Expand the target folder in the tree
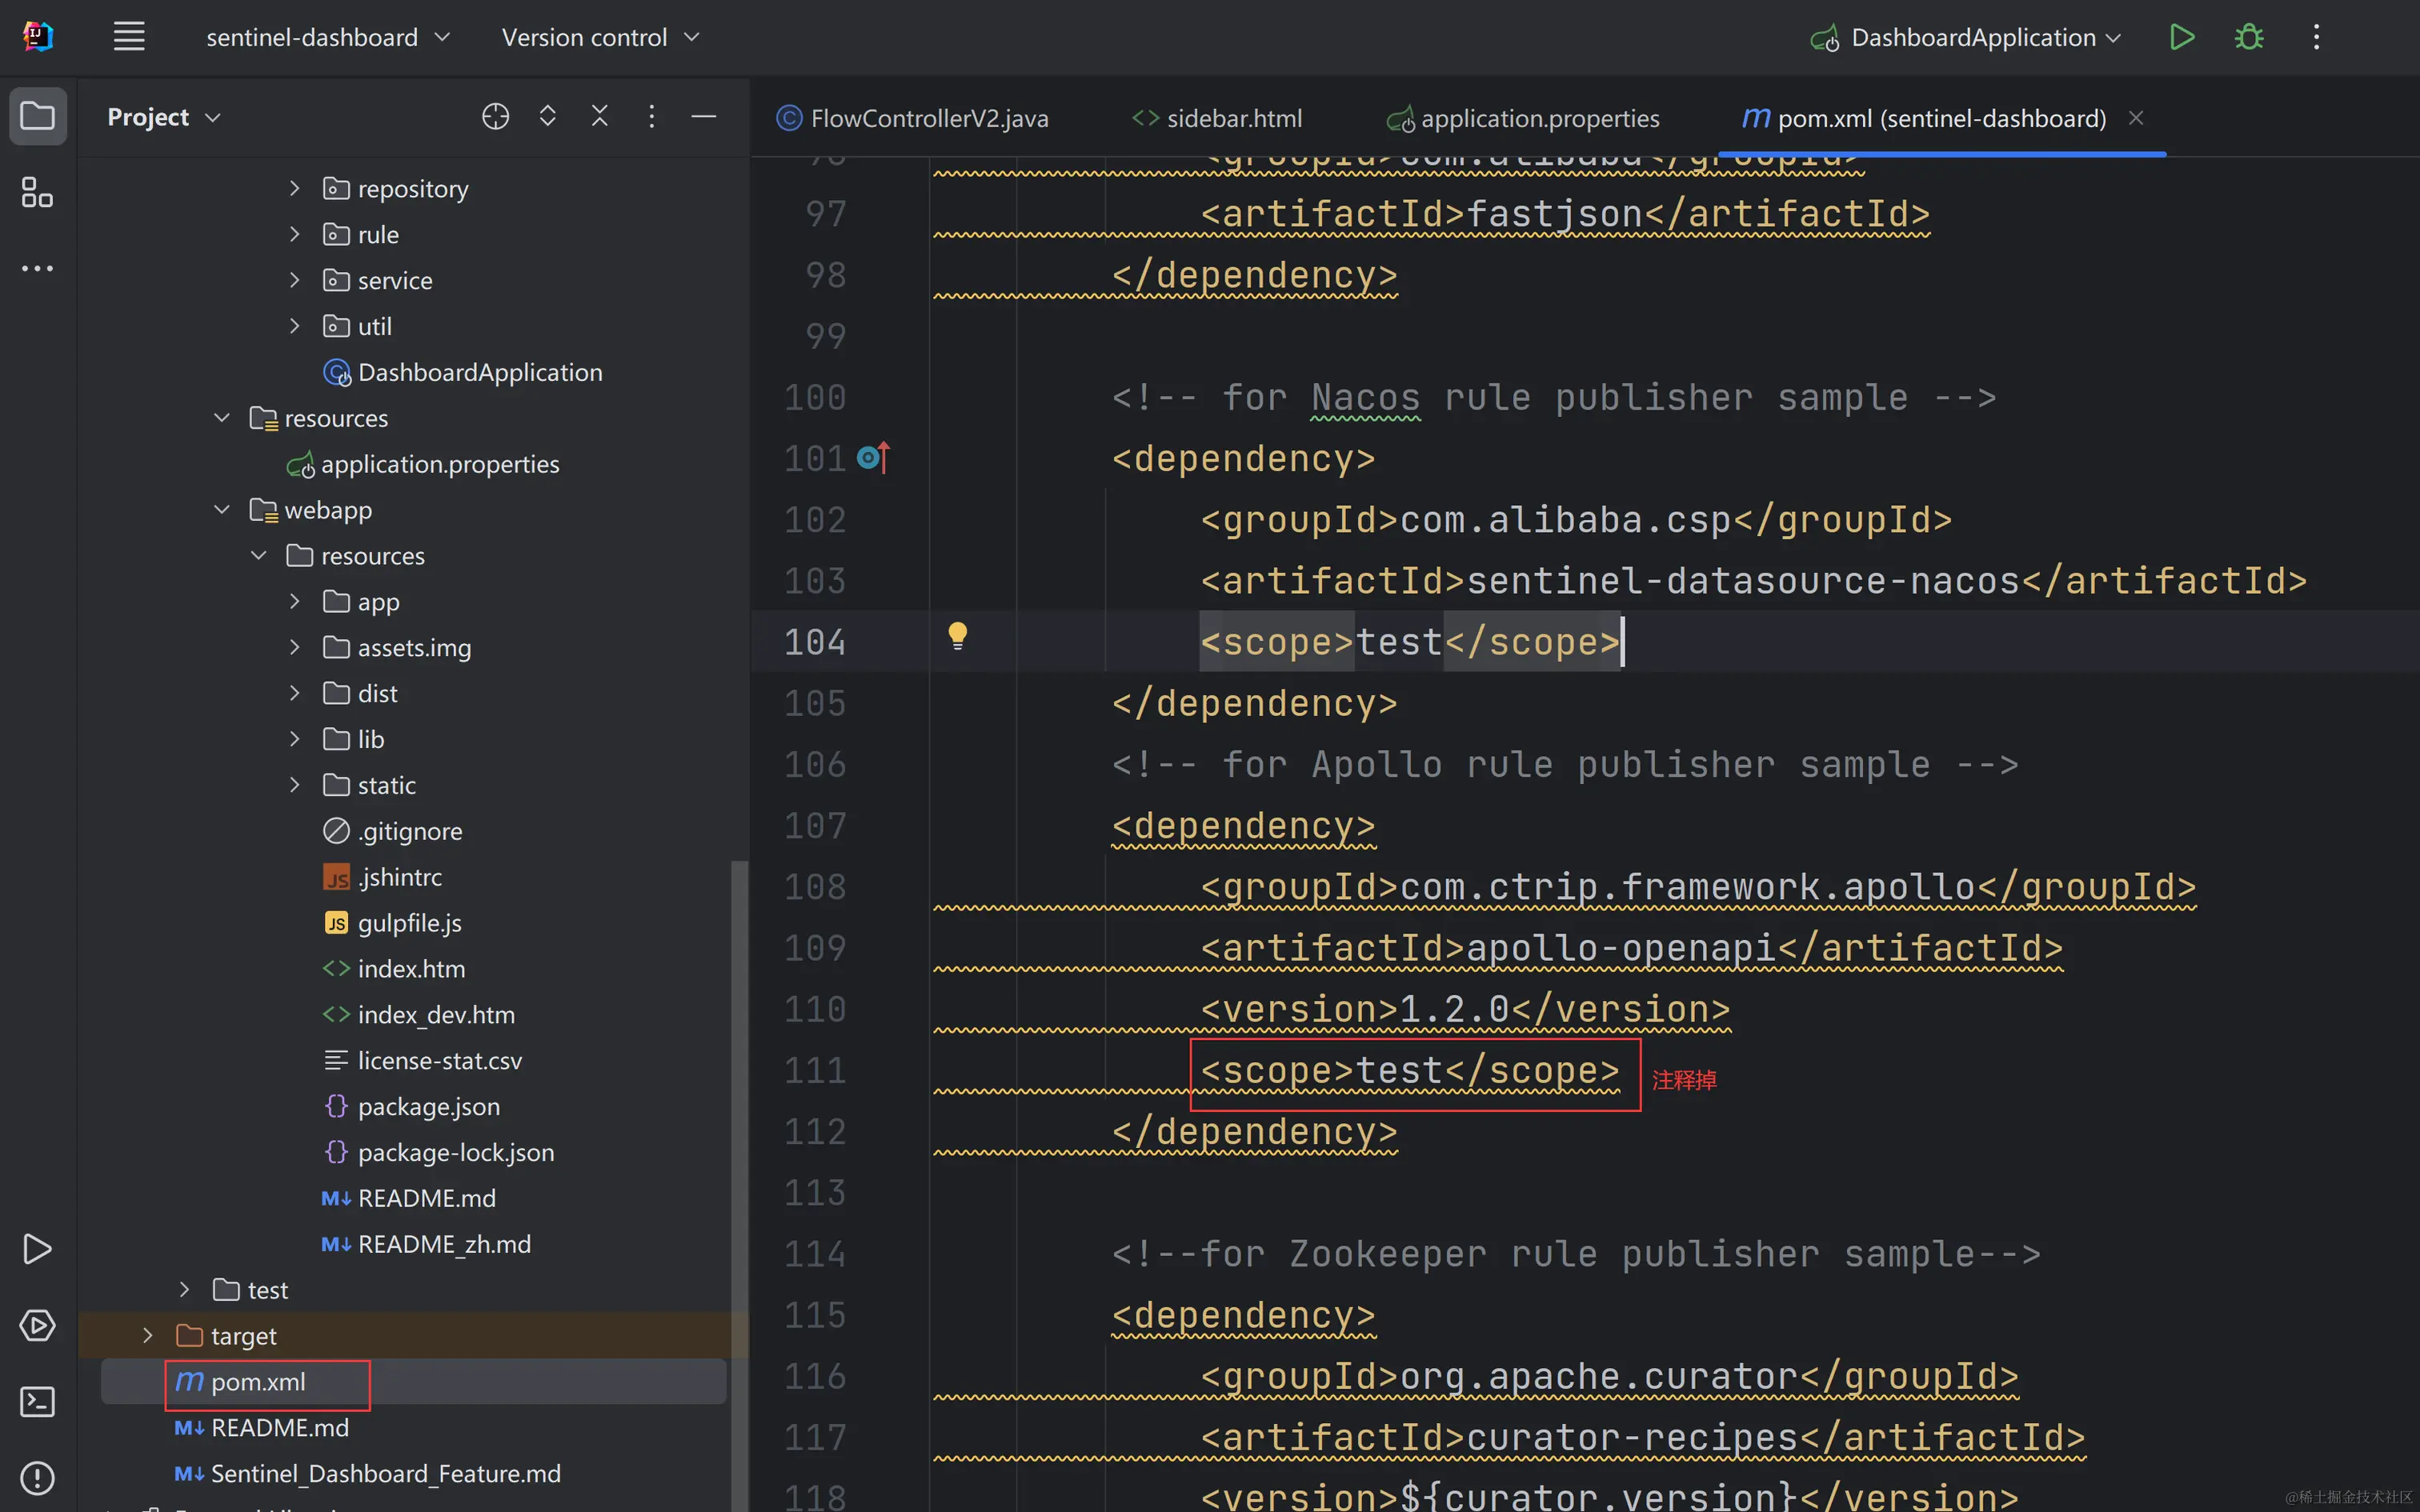The height and width of the screenshot is (1512, 2420). coord(148,1335)
